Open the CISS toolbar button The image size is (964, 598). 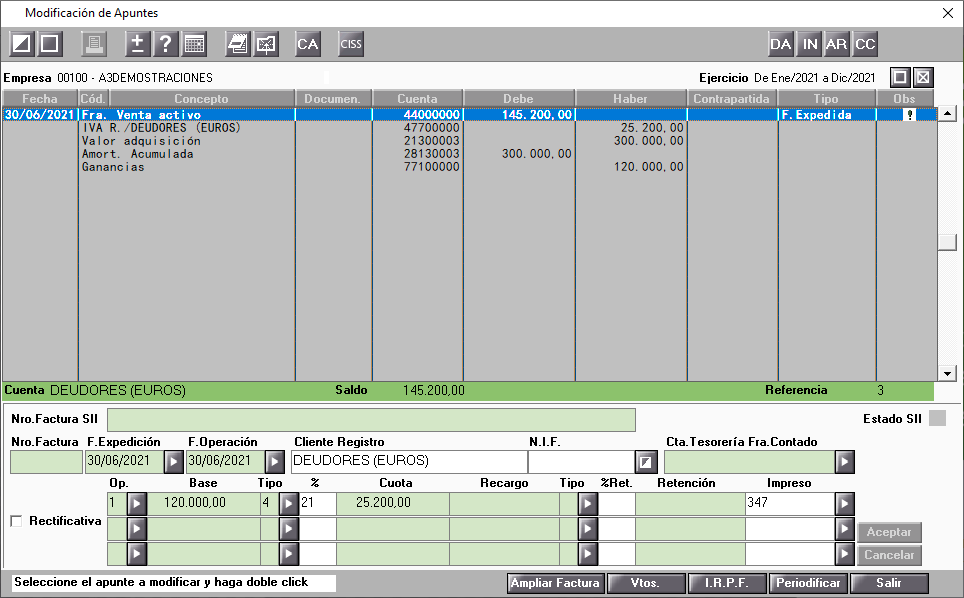point(351,44)
